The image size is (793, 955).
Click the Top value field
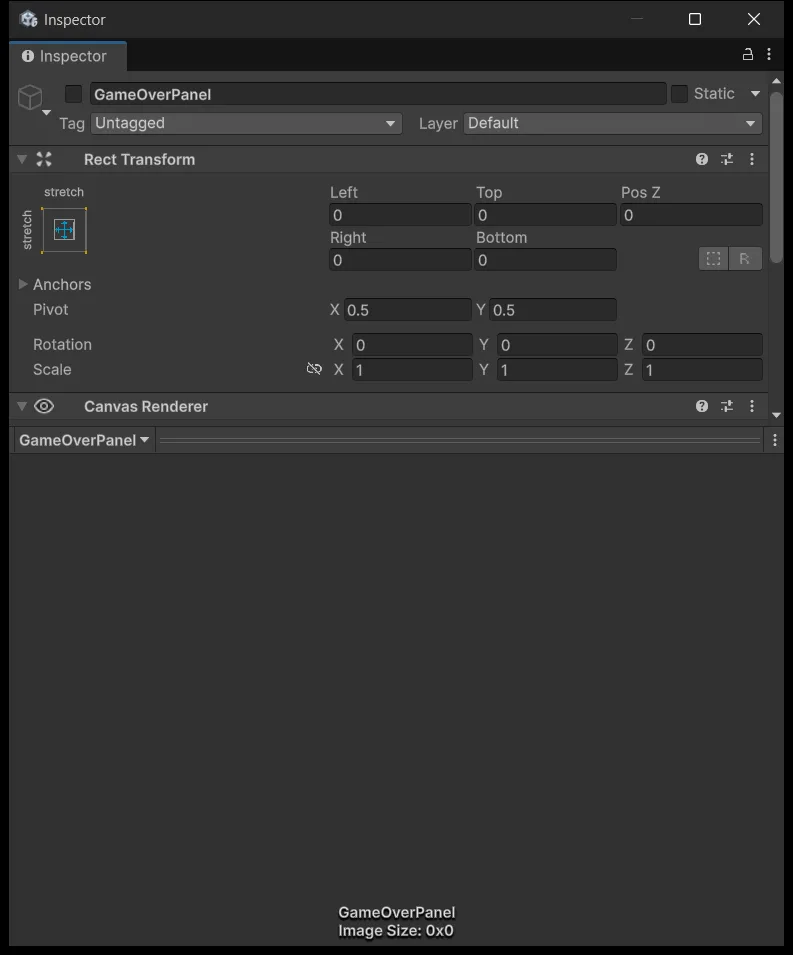pos(545,215)
